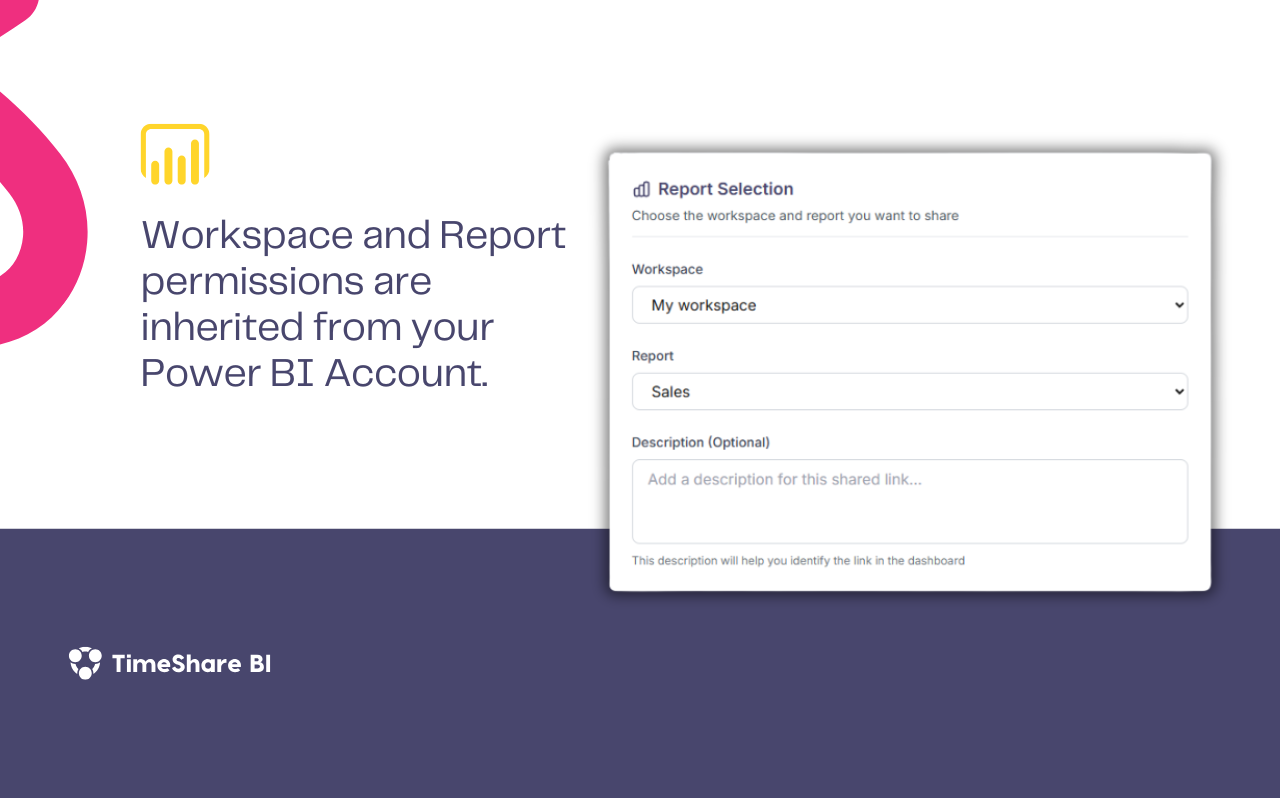Click the 'This description will help you identify' hint
This screenshot has width=1280, height=800.
(798, 561)
